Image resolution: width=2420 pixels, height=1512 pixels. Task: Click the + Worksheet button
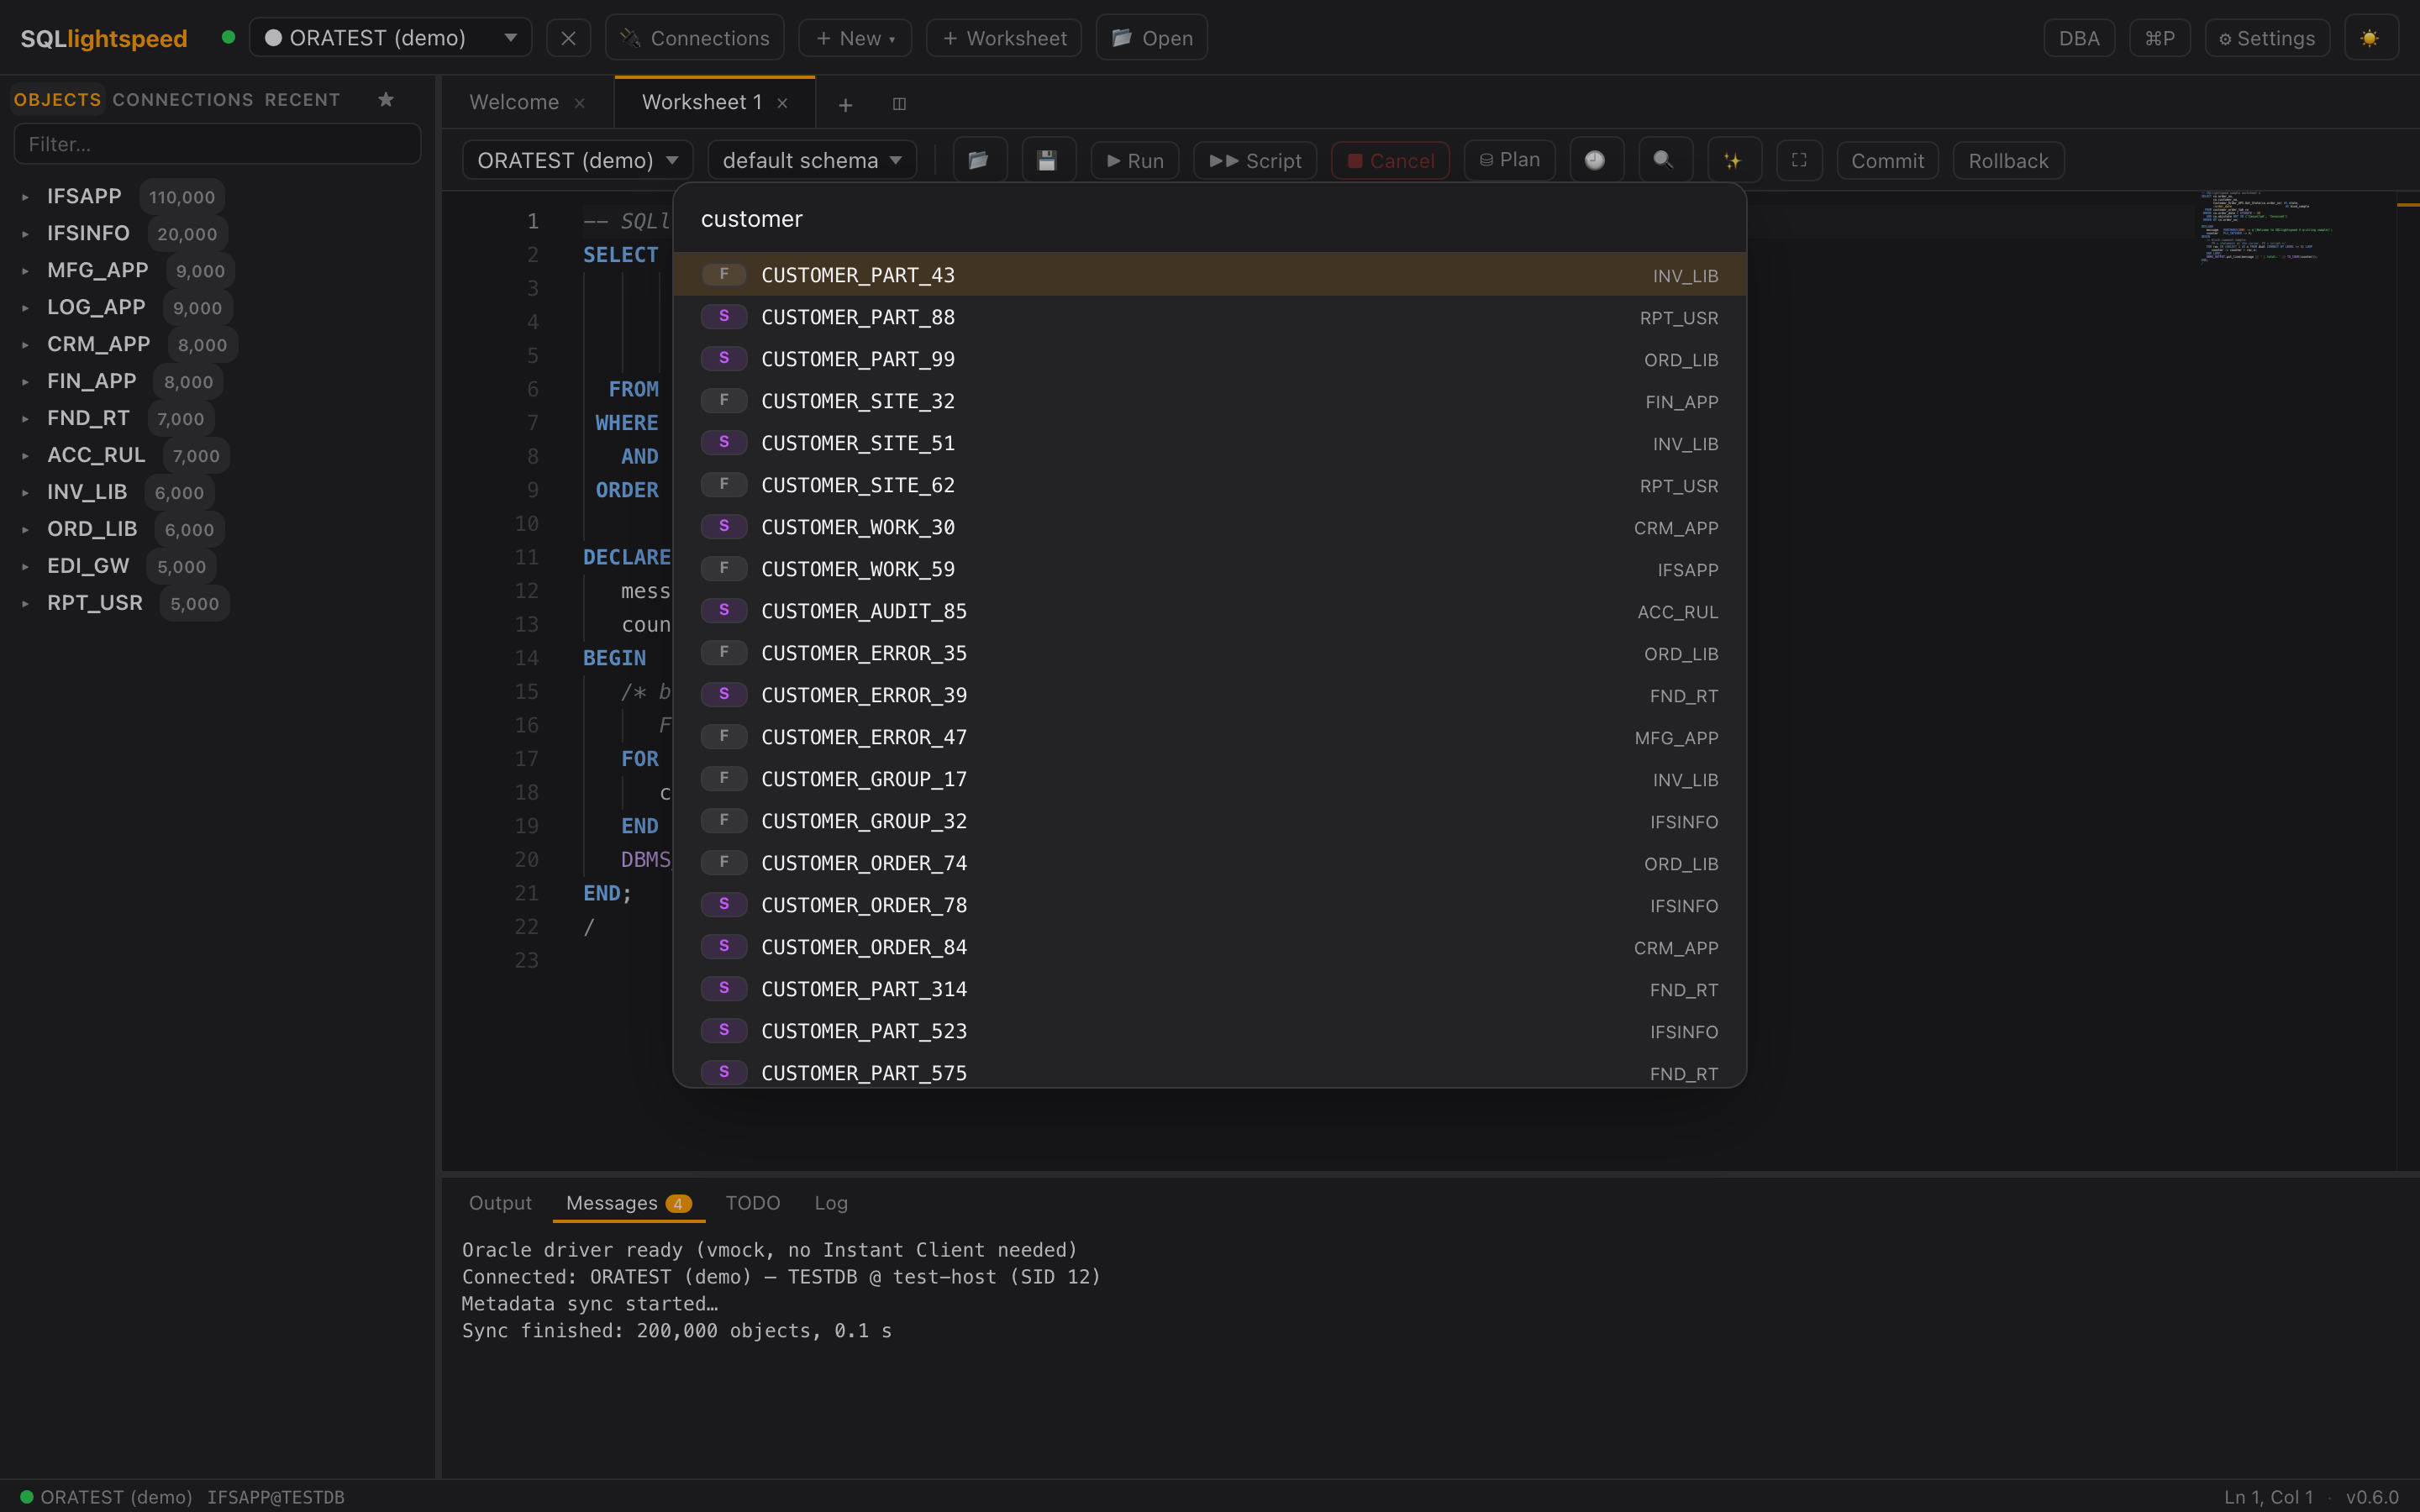click(1004, 38)
